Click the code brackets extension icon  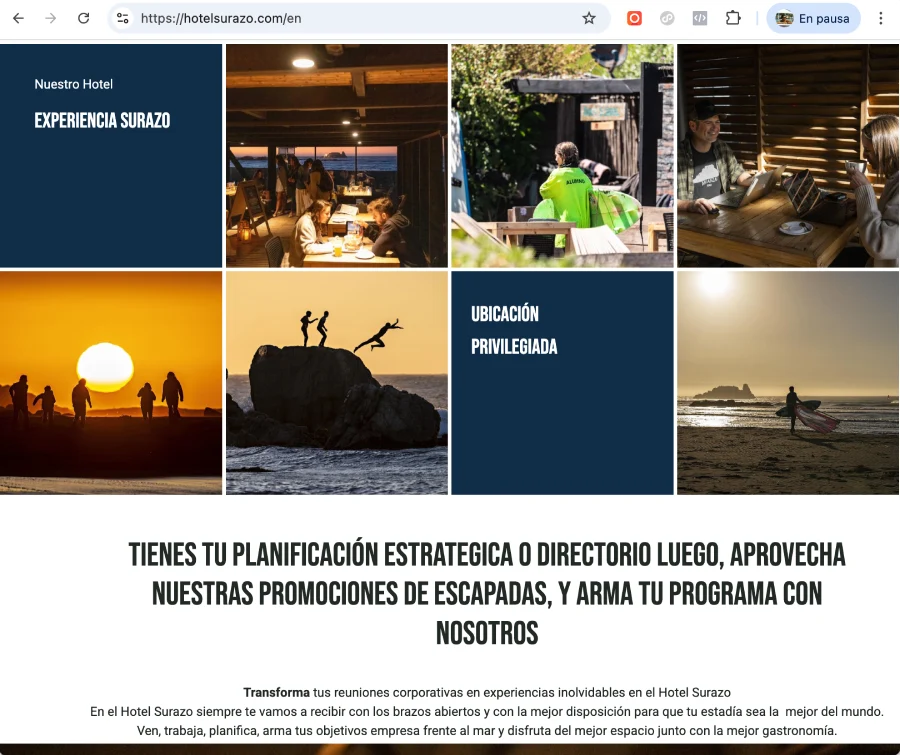point(700,18)
